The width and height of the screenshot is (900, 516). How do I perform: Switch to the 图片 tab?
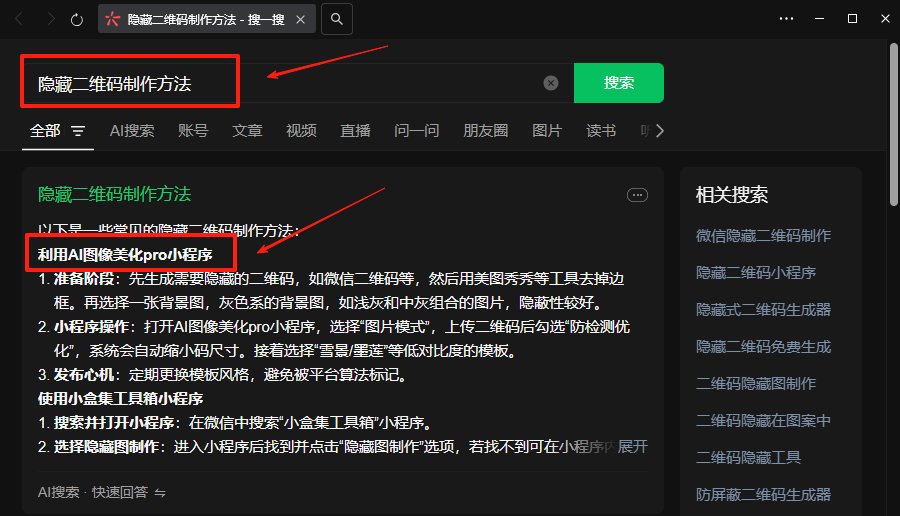[546, 131]
